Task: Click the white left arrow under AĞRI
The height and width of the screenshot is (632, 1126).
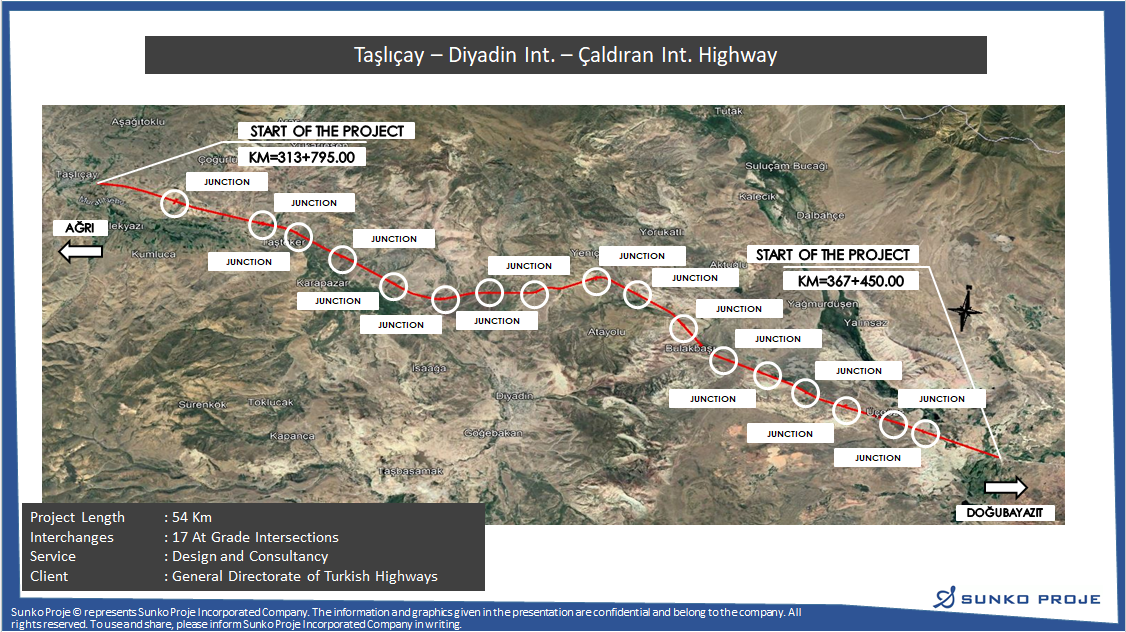Action: pyautogui.click(x=81, y=252)
